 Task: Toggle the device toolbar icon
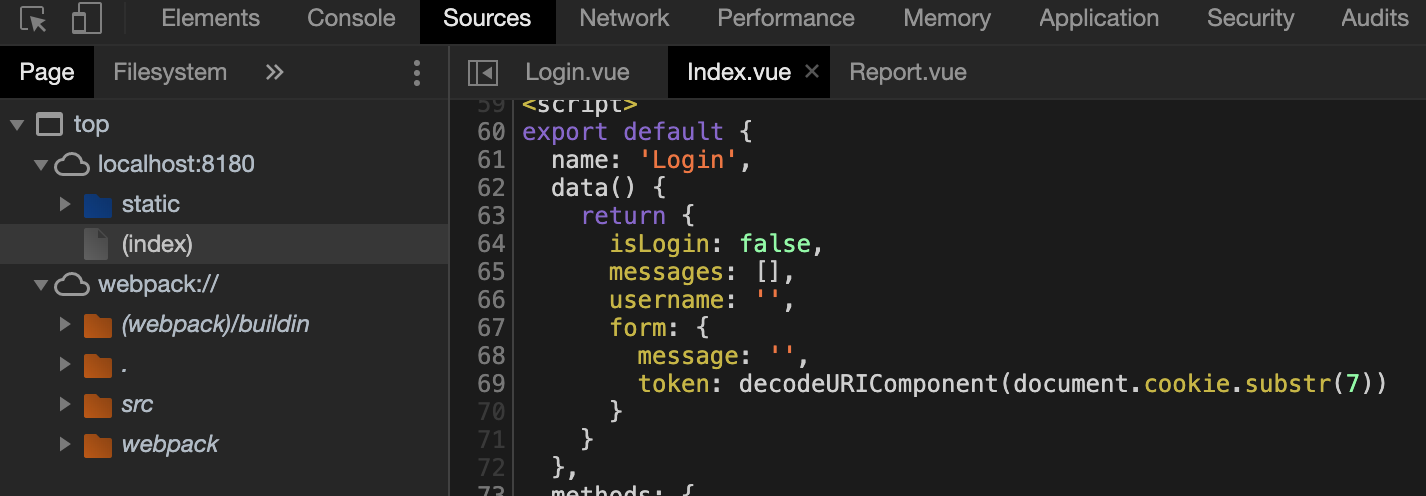pos(87,19)
